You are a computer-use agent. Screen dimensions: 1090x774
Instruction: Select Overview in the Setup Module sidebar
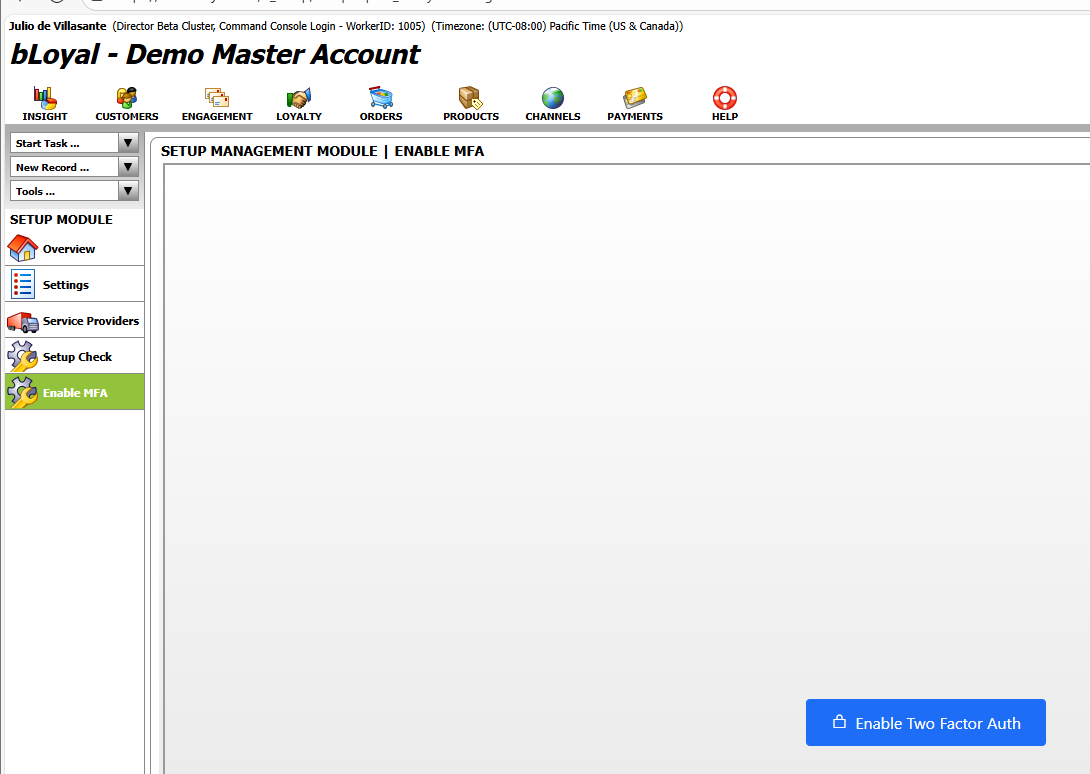pyautogui.click(x=69, y=249)
